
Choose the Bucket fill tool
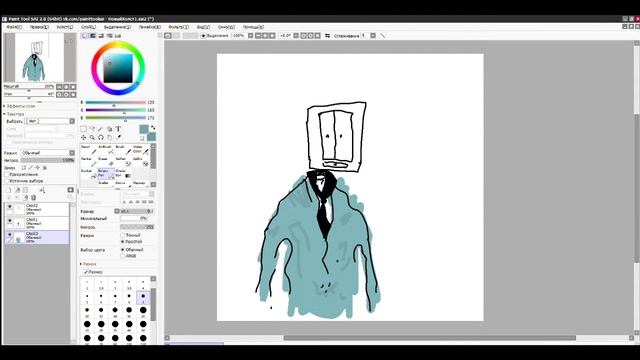(89, 174)
